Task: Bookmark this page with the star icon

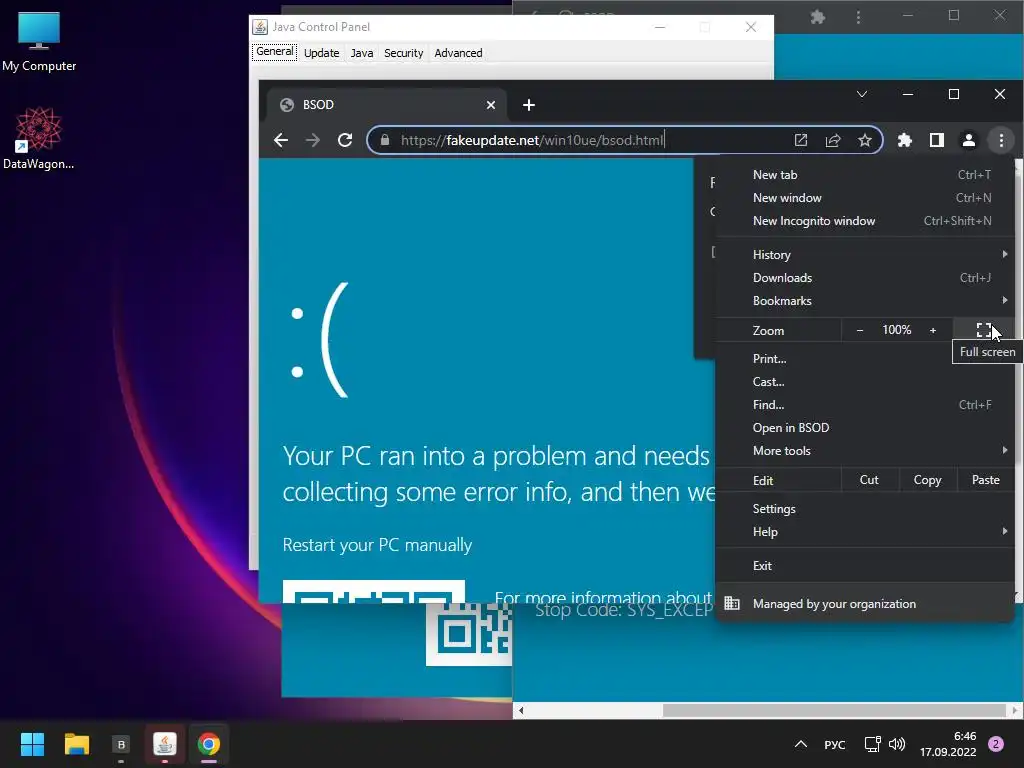Action: [865, 140]
